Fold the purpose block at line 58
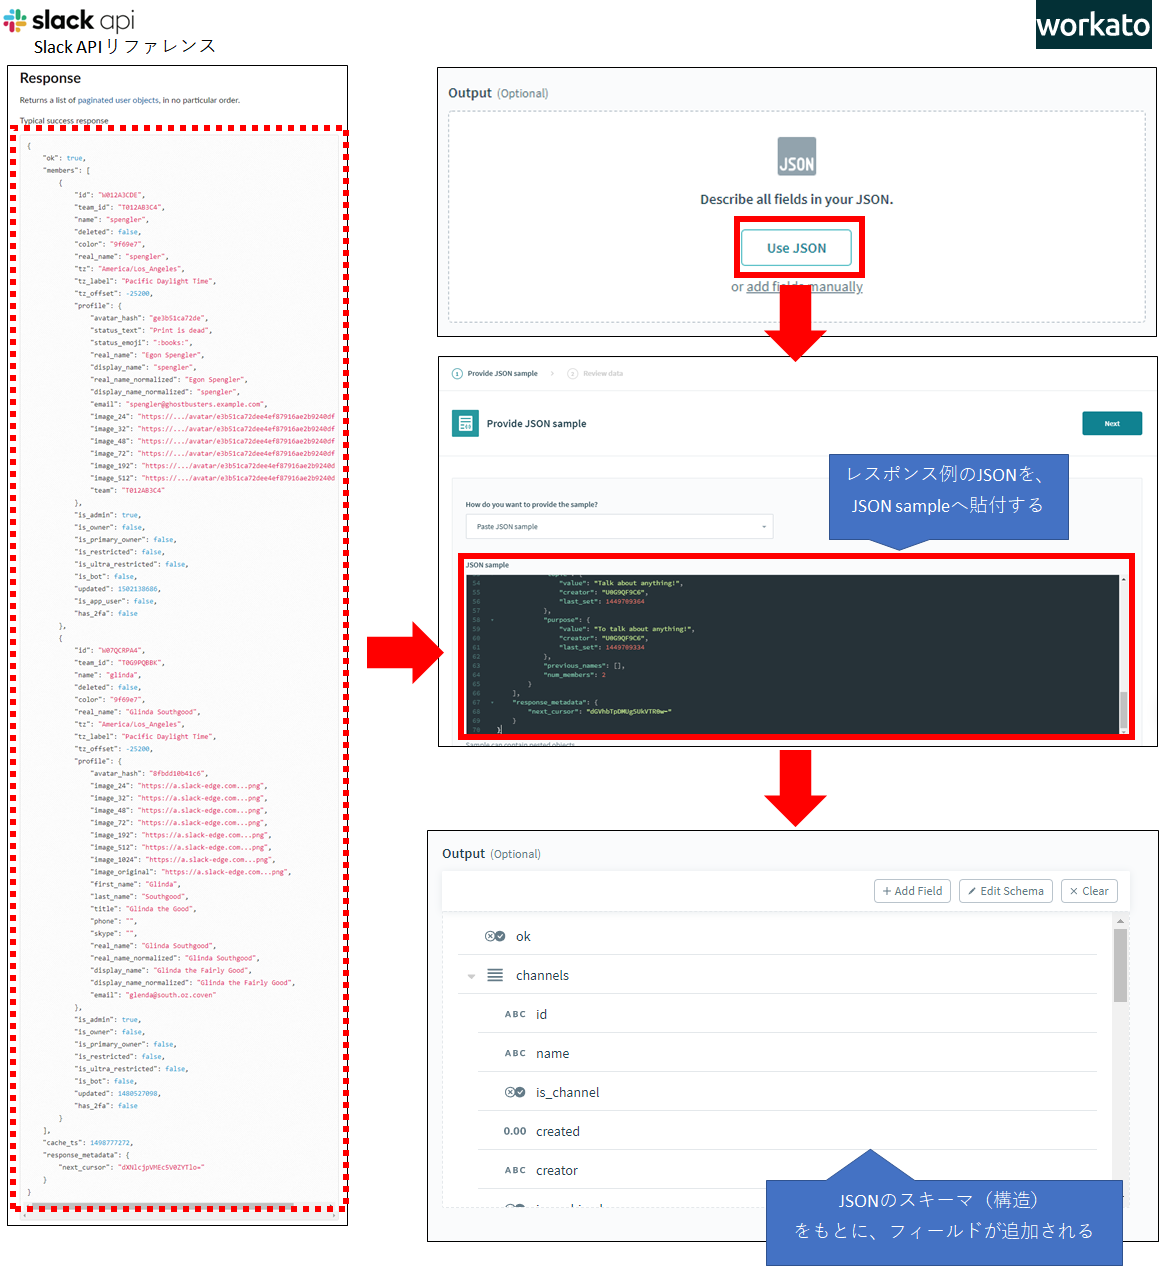1159x1266 pixels. coord(492,620)
